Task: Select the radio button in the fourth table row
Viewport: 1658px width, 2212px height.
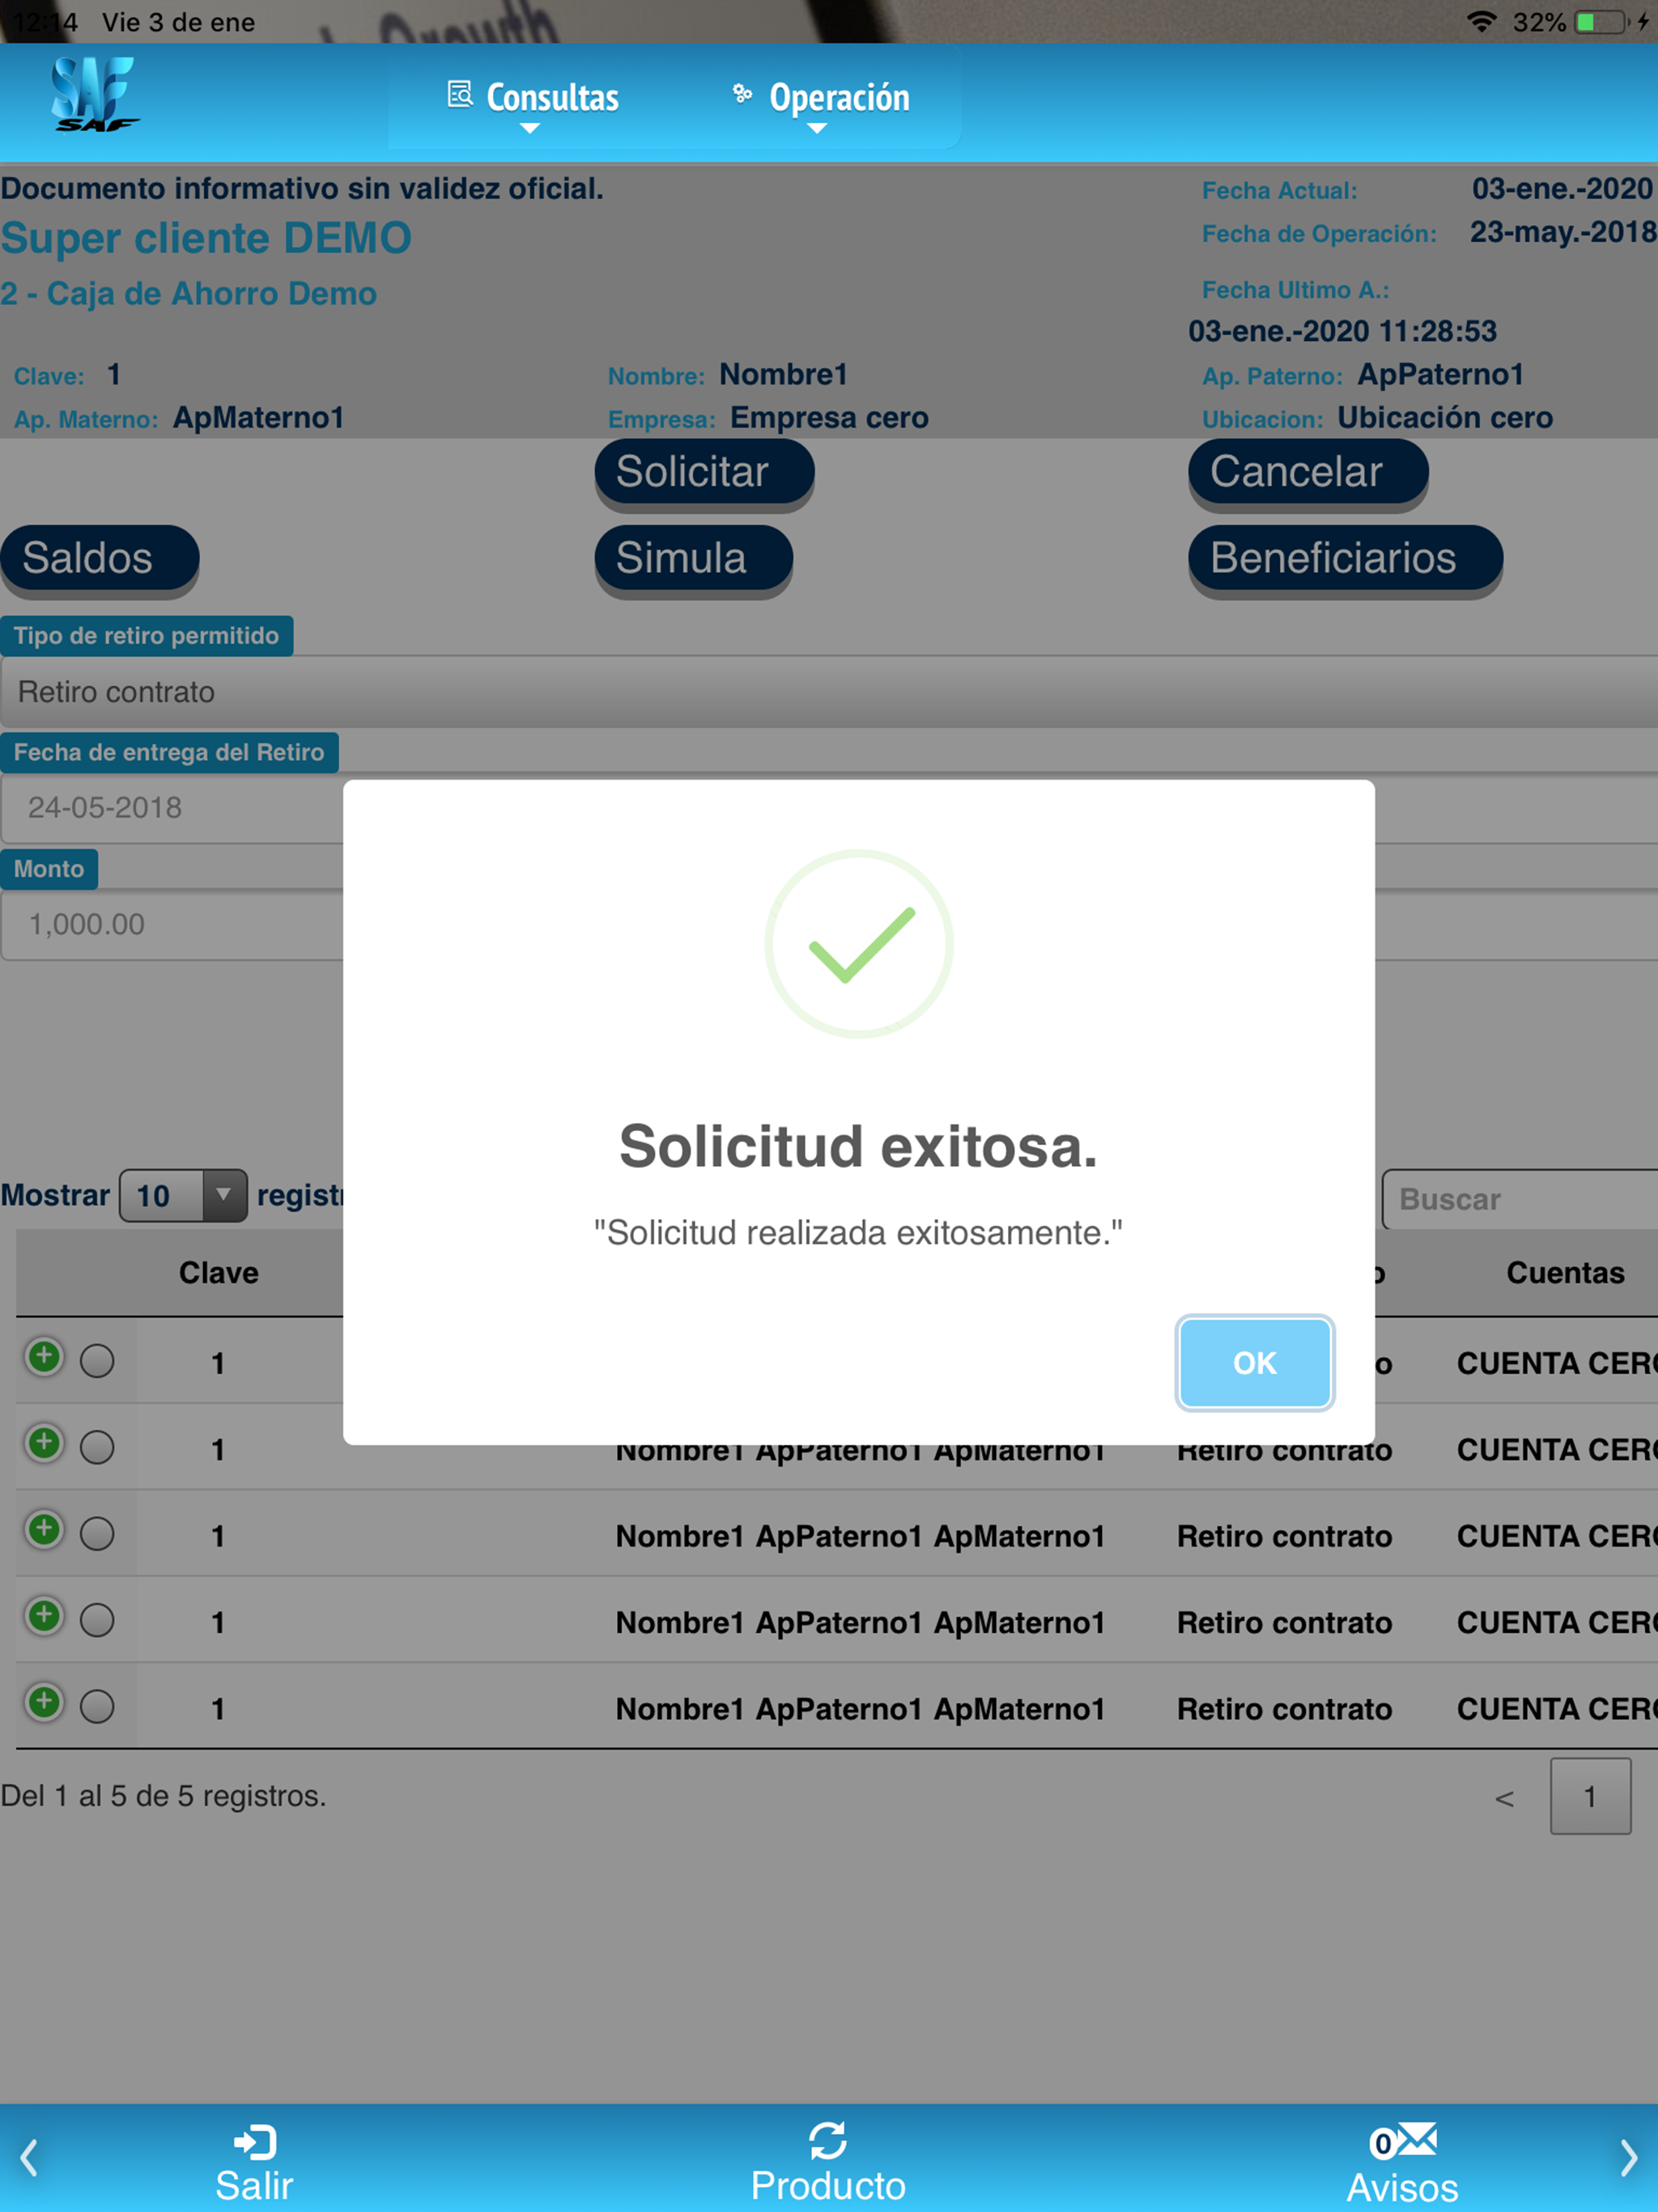Action: pos(97,1620)
